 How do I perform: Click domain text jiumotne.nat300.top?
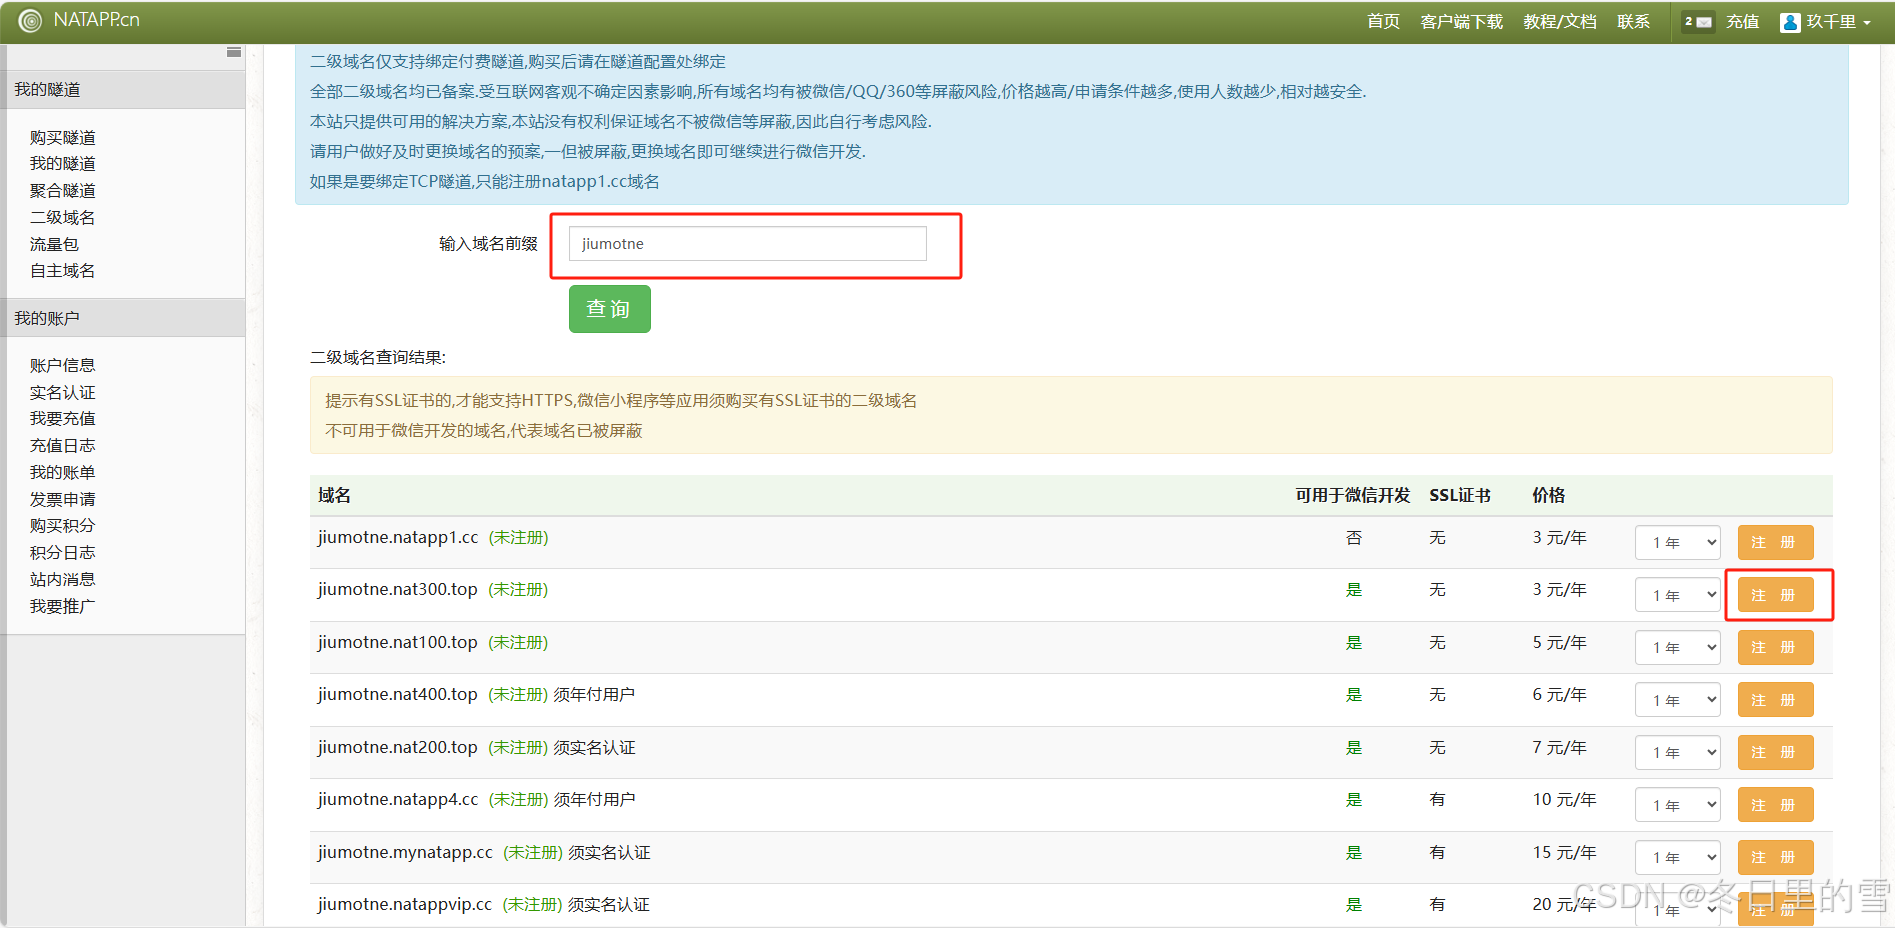tap(398, 590)
